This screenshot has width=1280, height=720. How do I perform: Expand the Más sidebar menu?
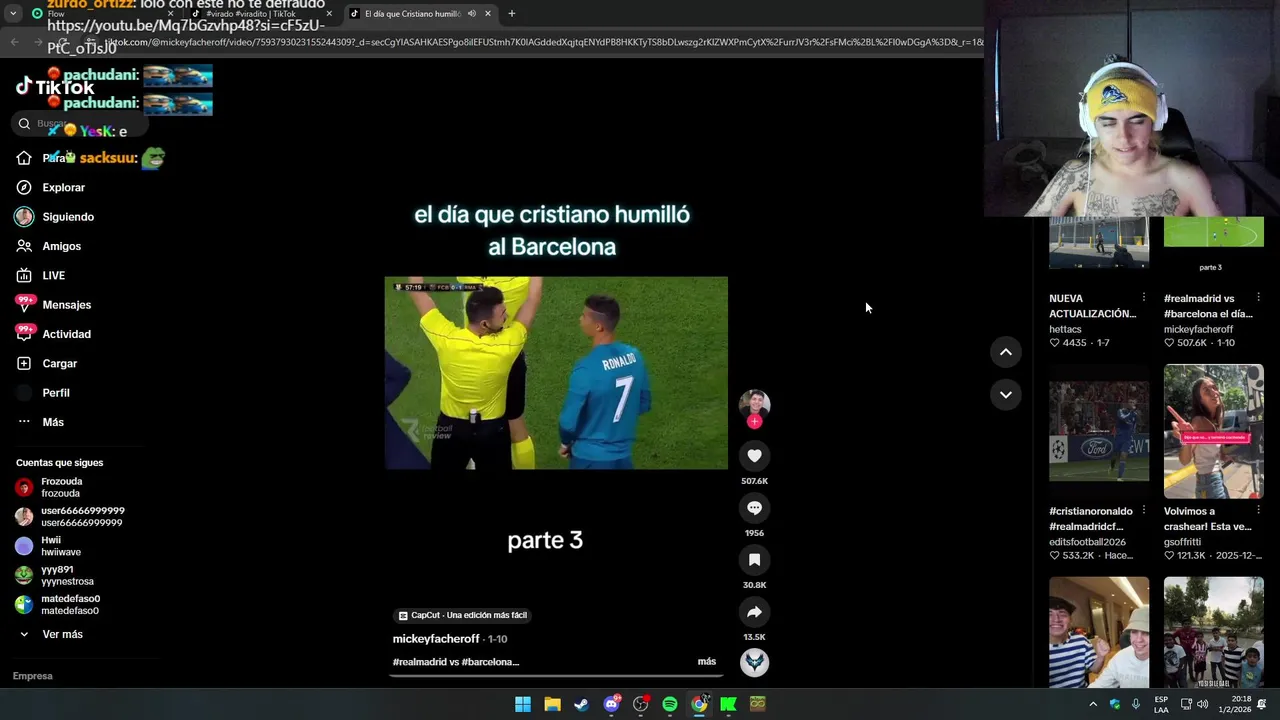pos(52,422)
